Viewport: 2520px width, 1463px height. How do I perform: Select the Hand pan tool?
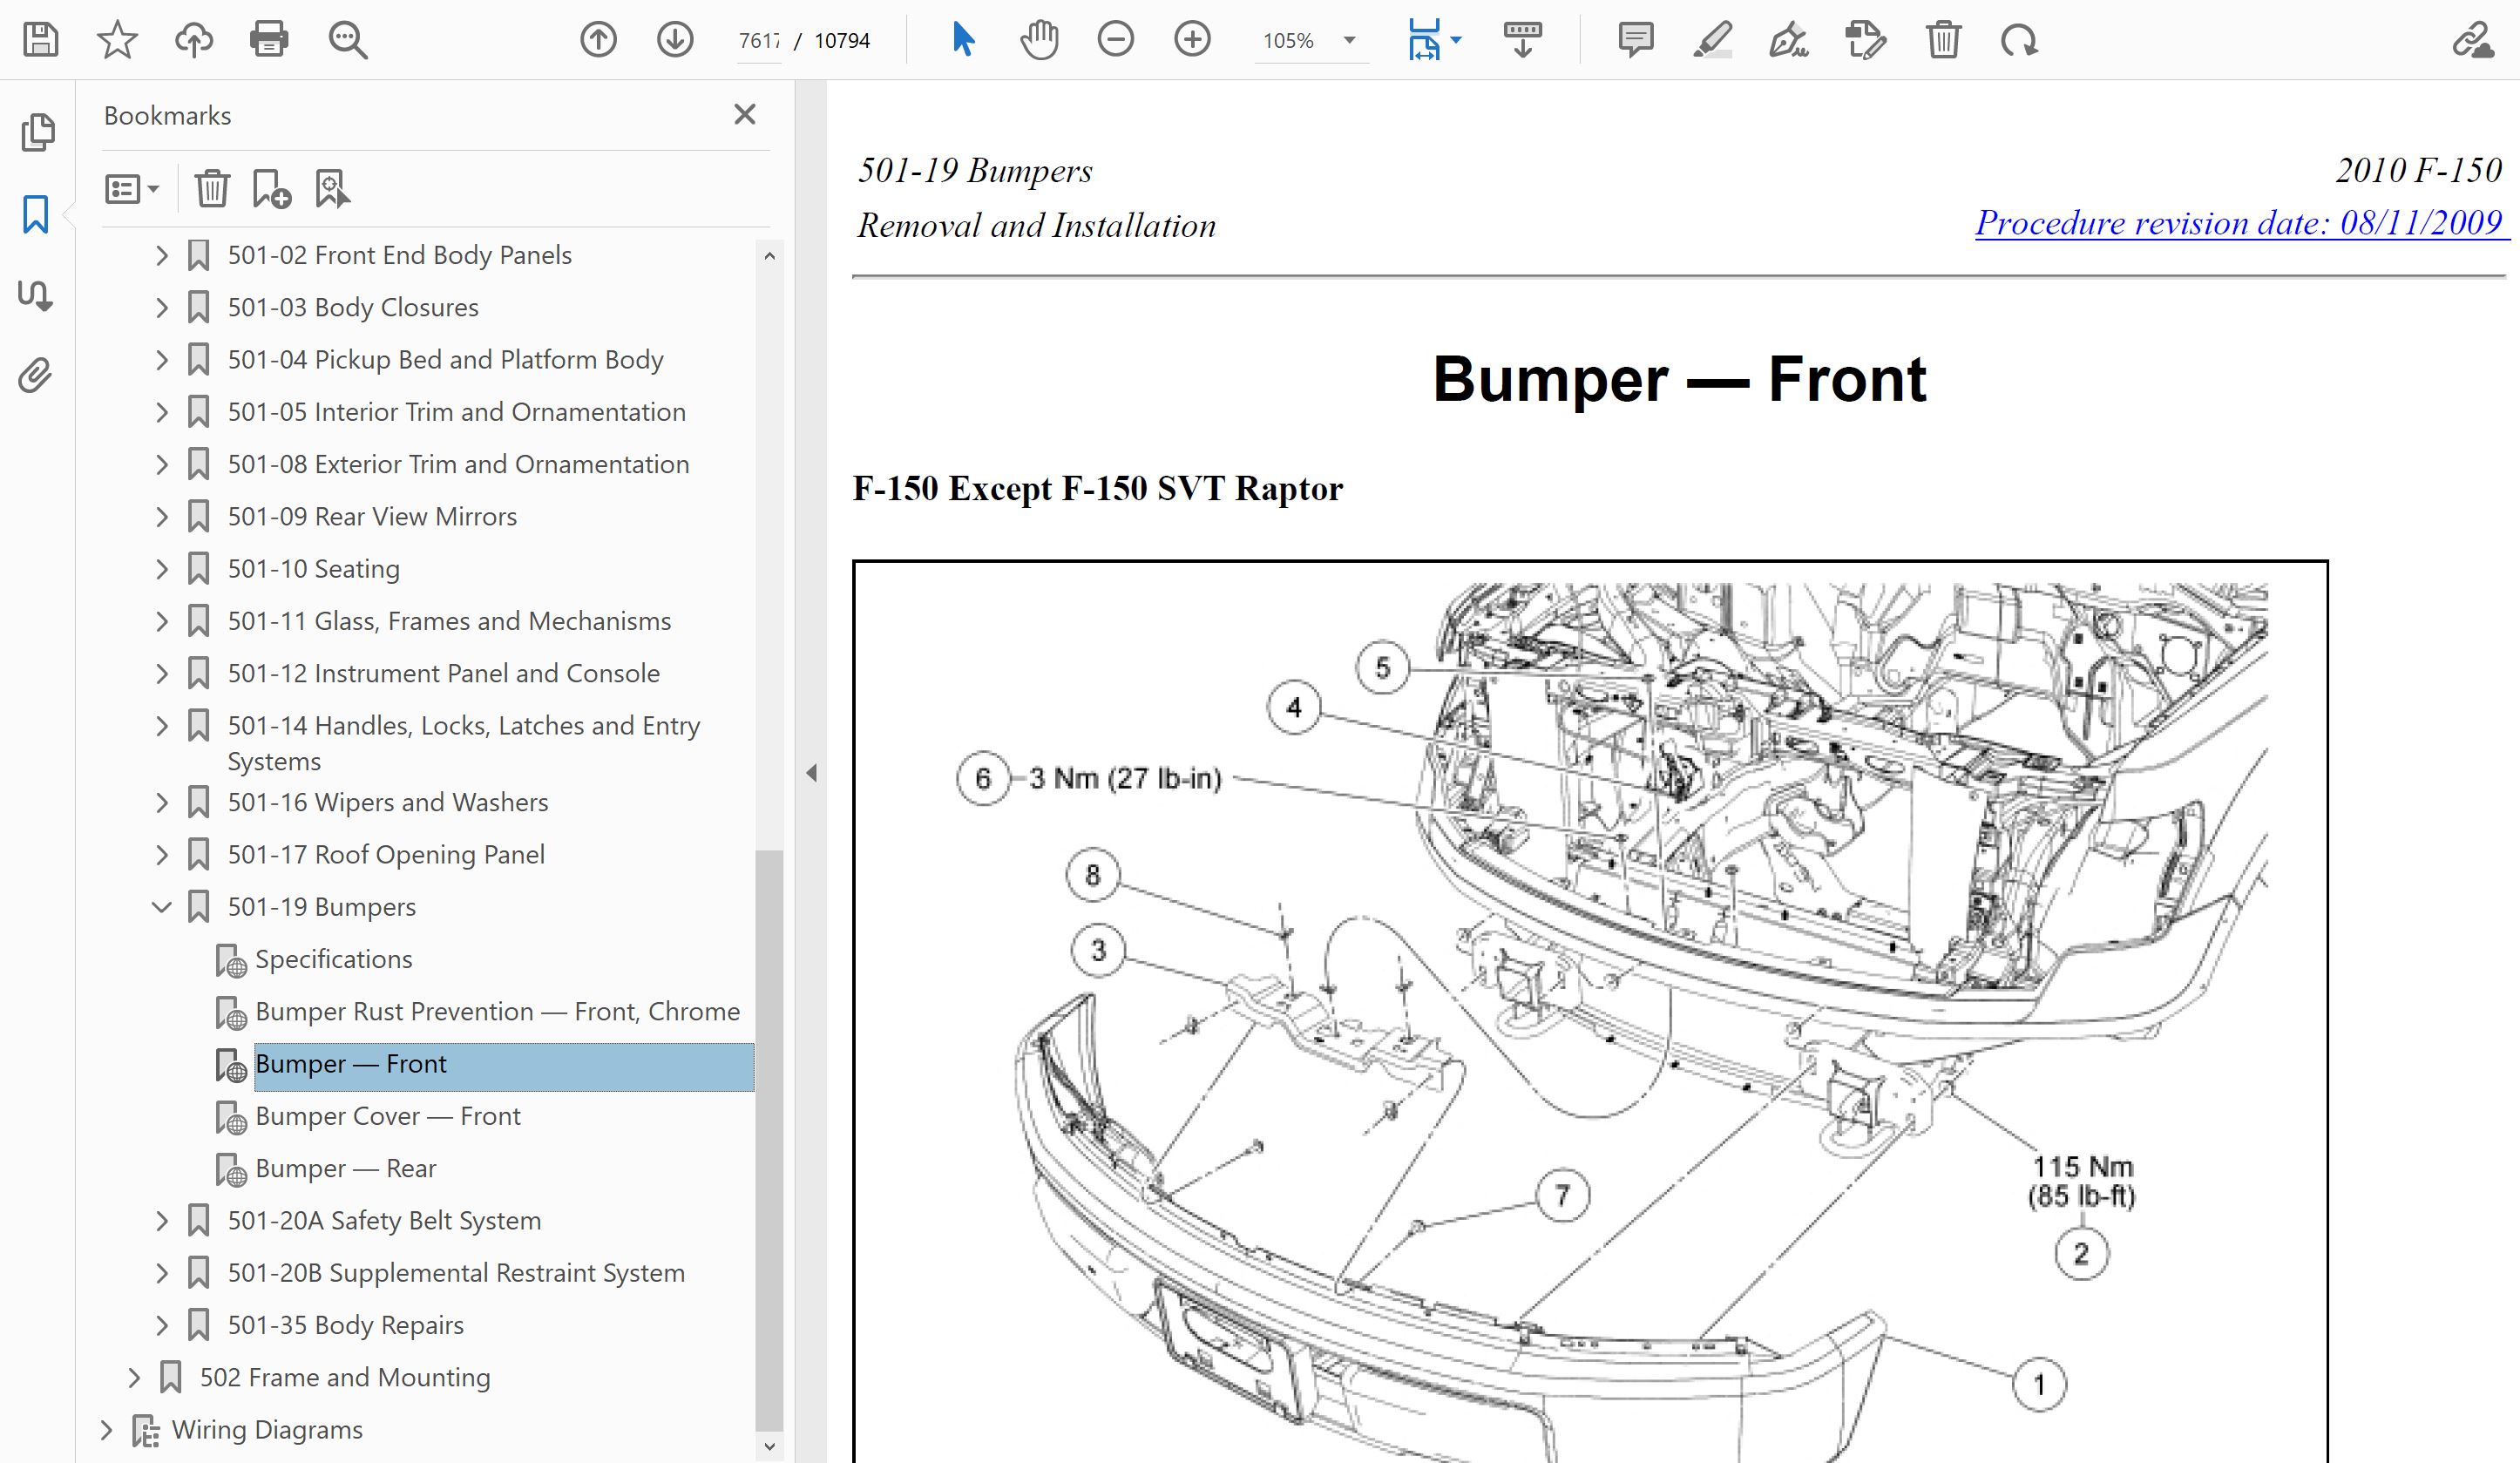(1039, 40)
